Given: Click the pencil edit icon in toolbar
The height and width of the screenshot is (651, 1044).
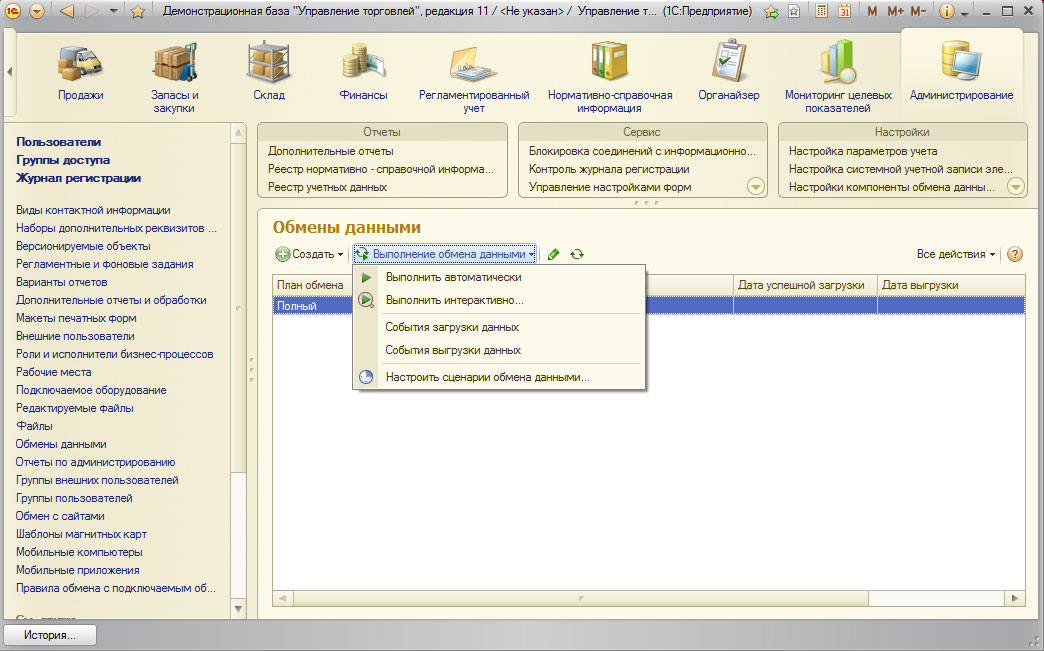Looking at the screenshot, I should [554, 255].
